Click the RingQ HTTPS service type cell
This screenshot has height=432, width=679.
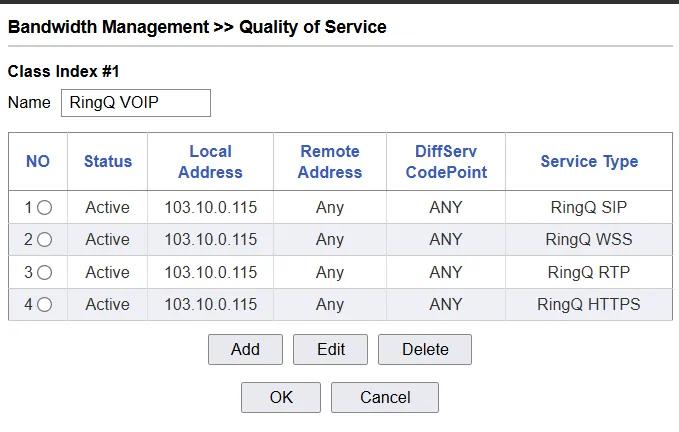(x=589, y=304)
